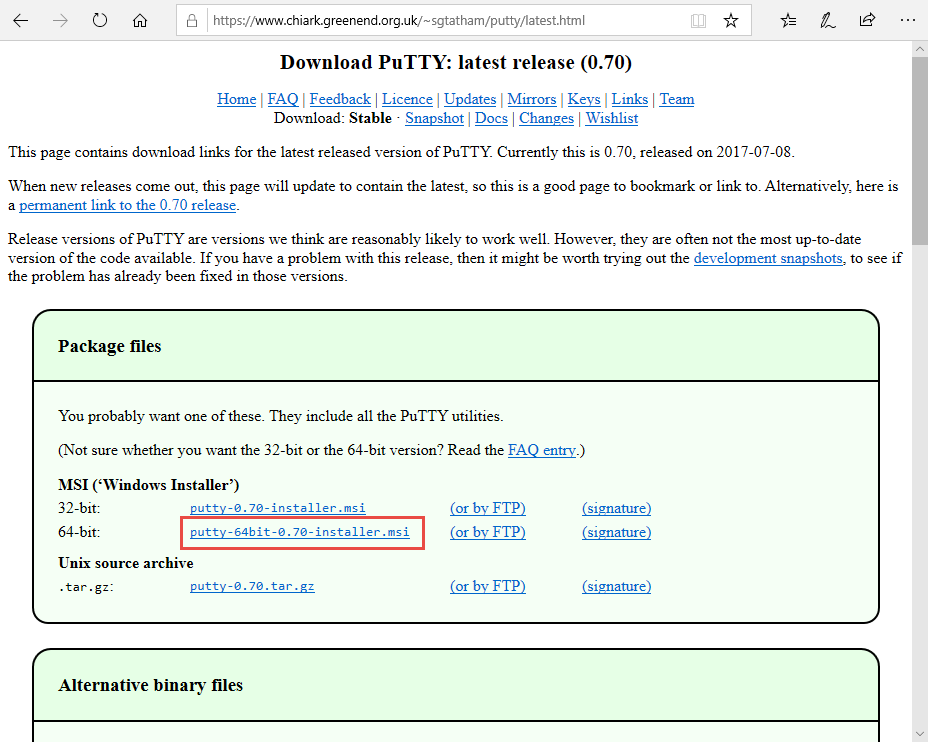The width and height of the screenshot is (928, 742).
Task: Click the '.tar.gz:' row label
Action: pos(86,586)
